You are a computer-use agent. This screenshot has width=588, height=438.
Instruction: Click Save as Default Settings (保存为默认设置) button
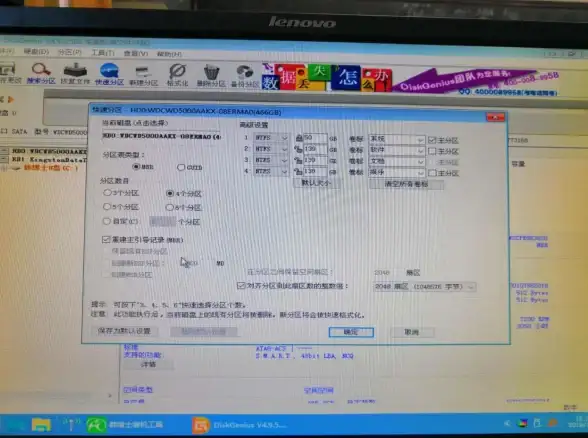pos(124,331)
